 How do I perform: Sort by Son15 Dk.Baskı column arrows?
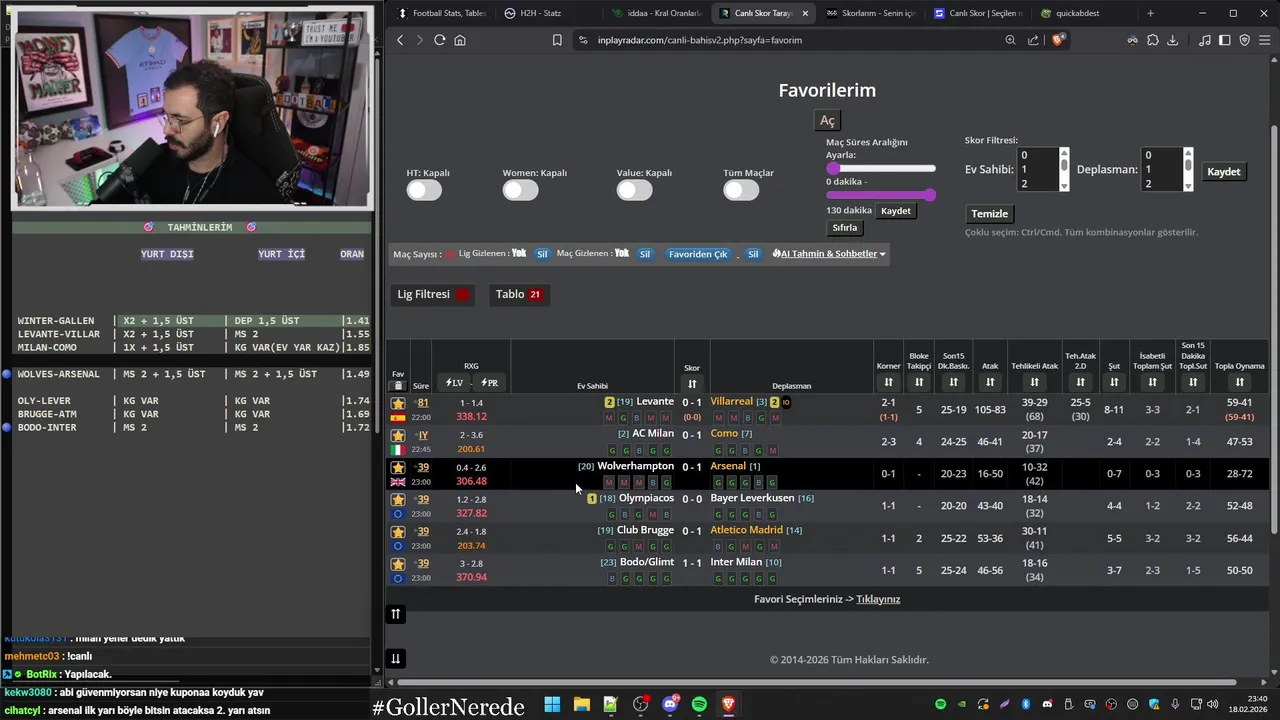[x=953, y=382]
